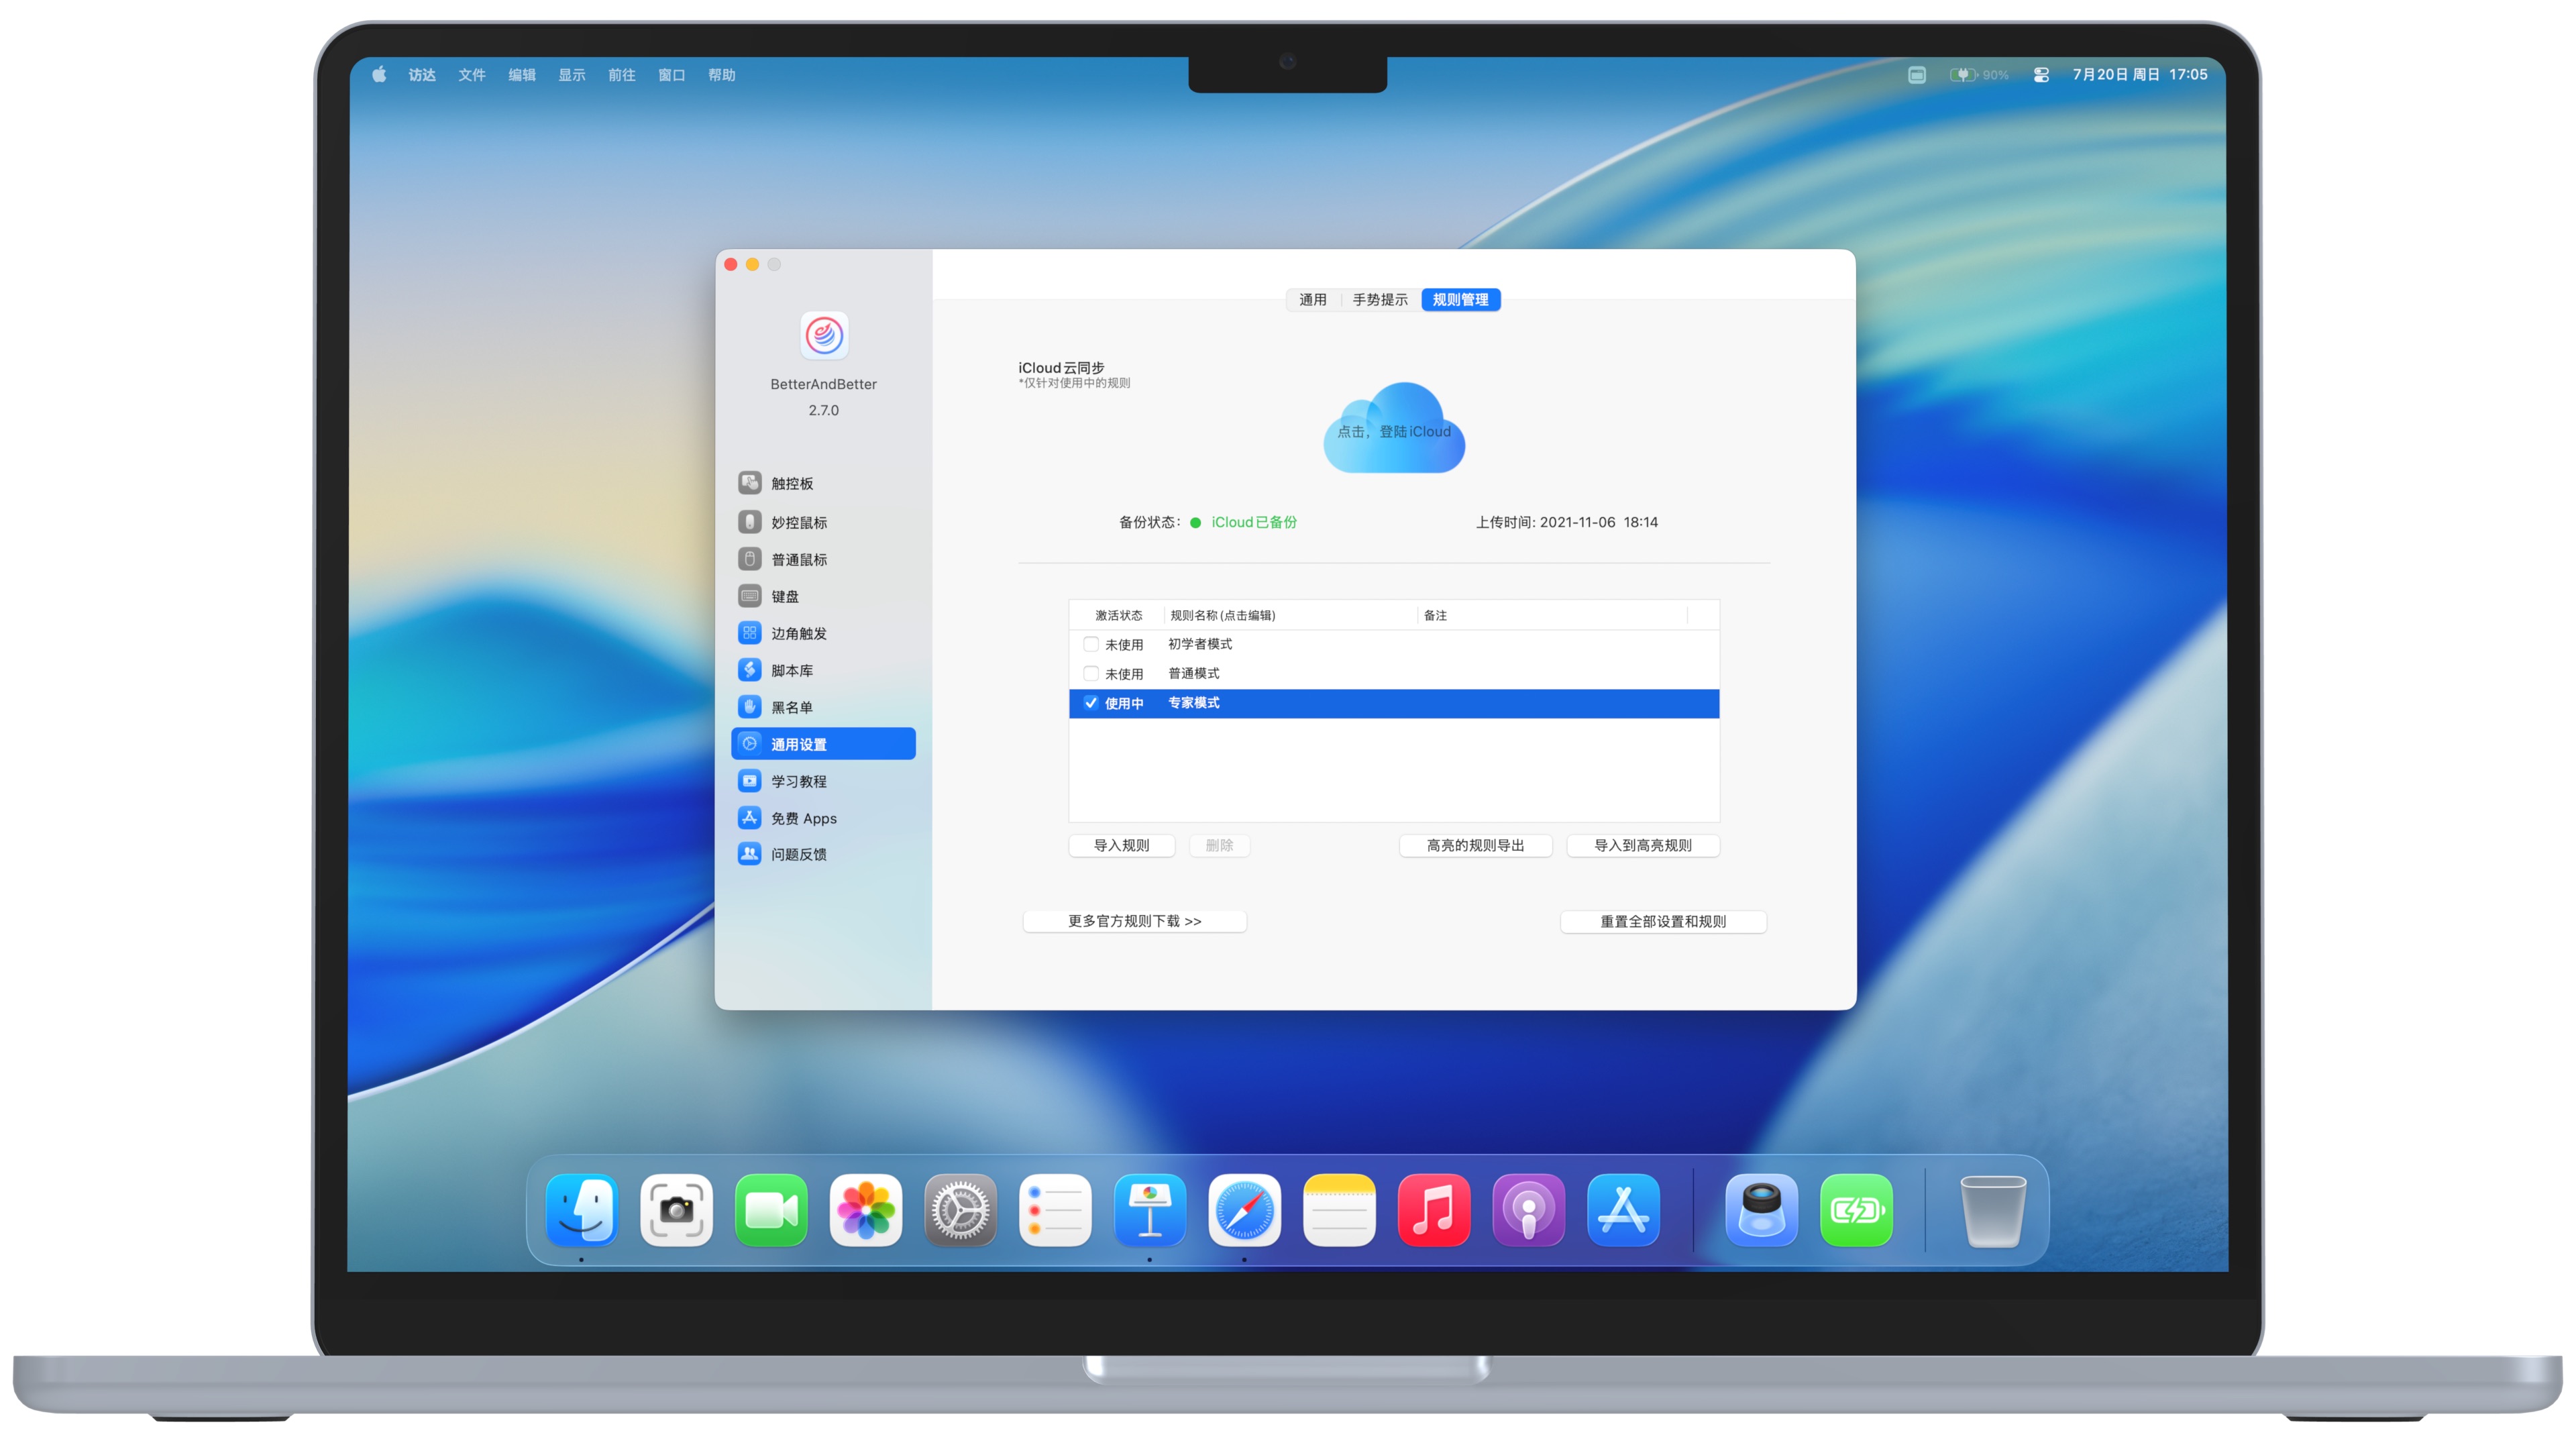Uncheck the active 专家模式 checkbox
This screenshot has height=1449, width=2576.
pos(1090,703)
